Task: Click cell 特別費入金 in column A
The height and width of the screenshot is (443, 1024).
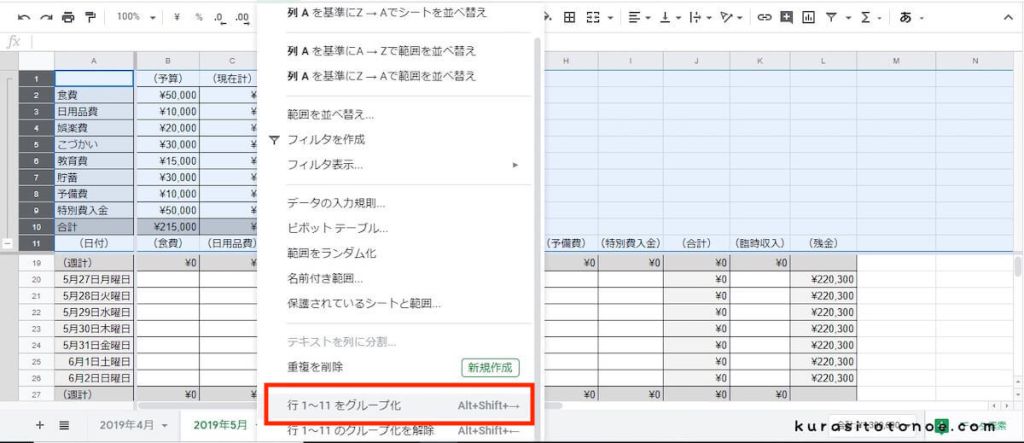Action: click(x=94, y=210)
